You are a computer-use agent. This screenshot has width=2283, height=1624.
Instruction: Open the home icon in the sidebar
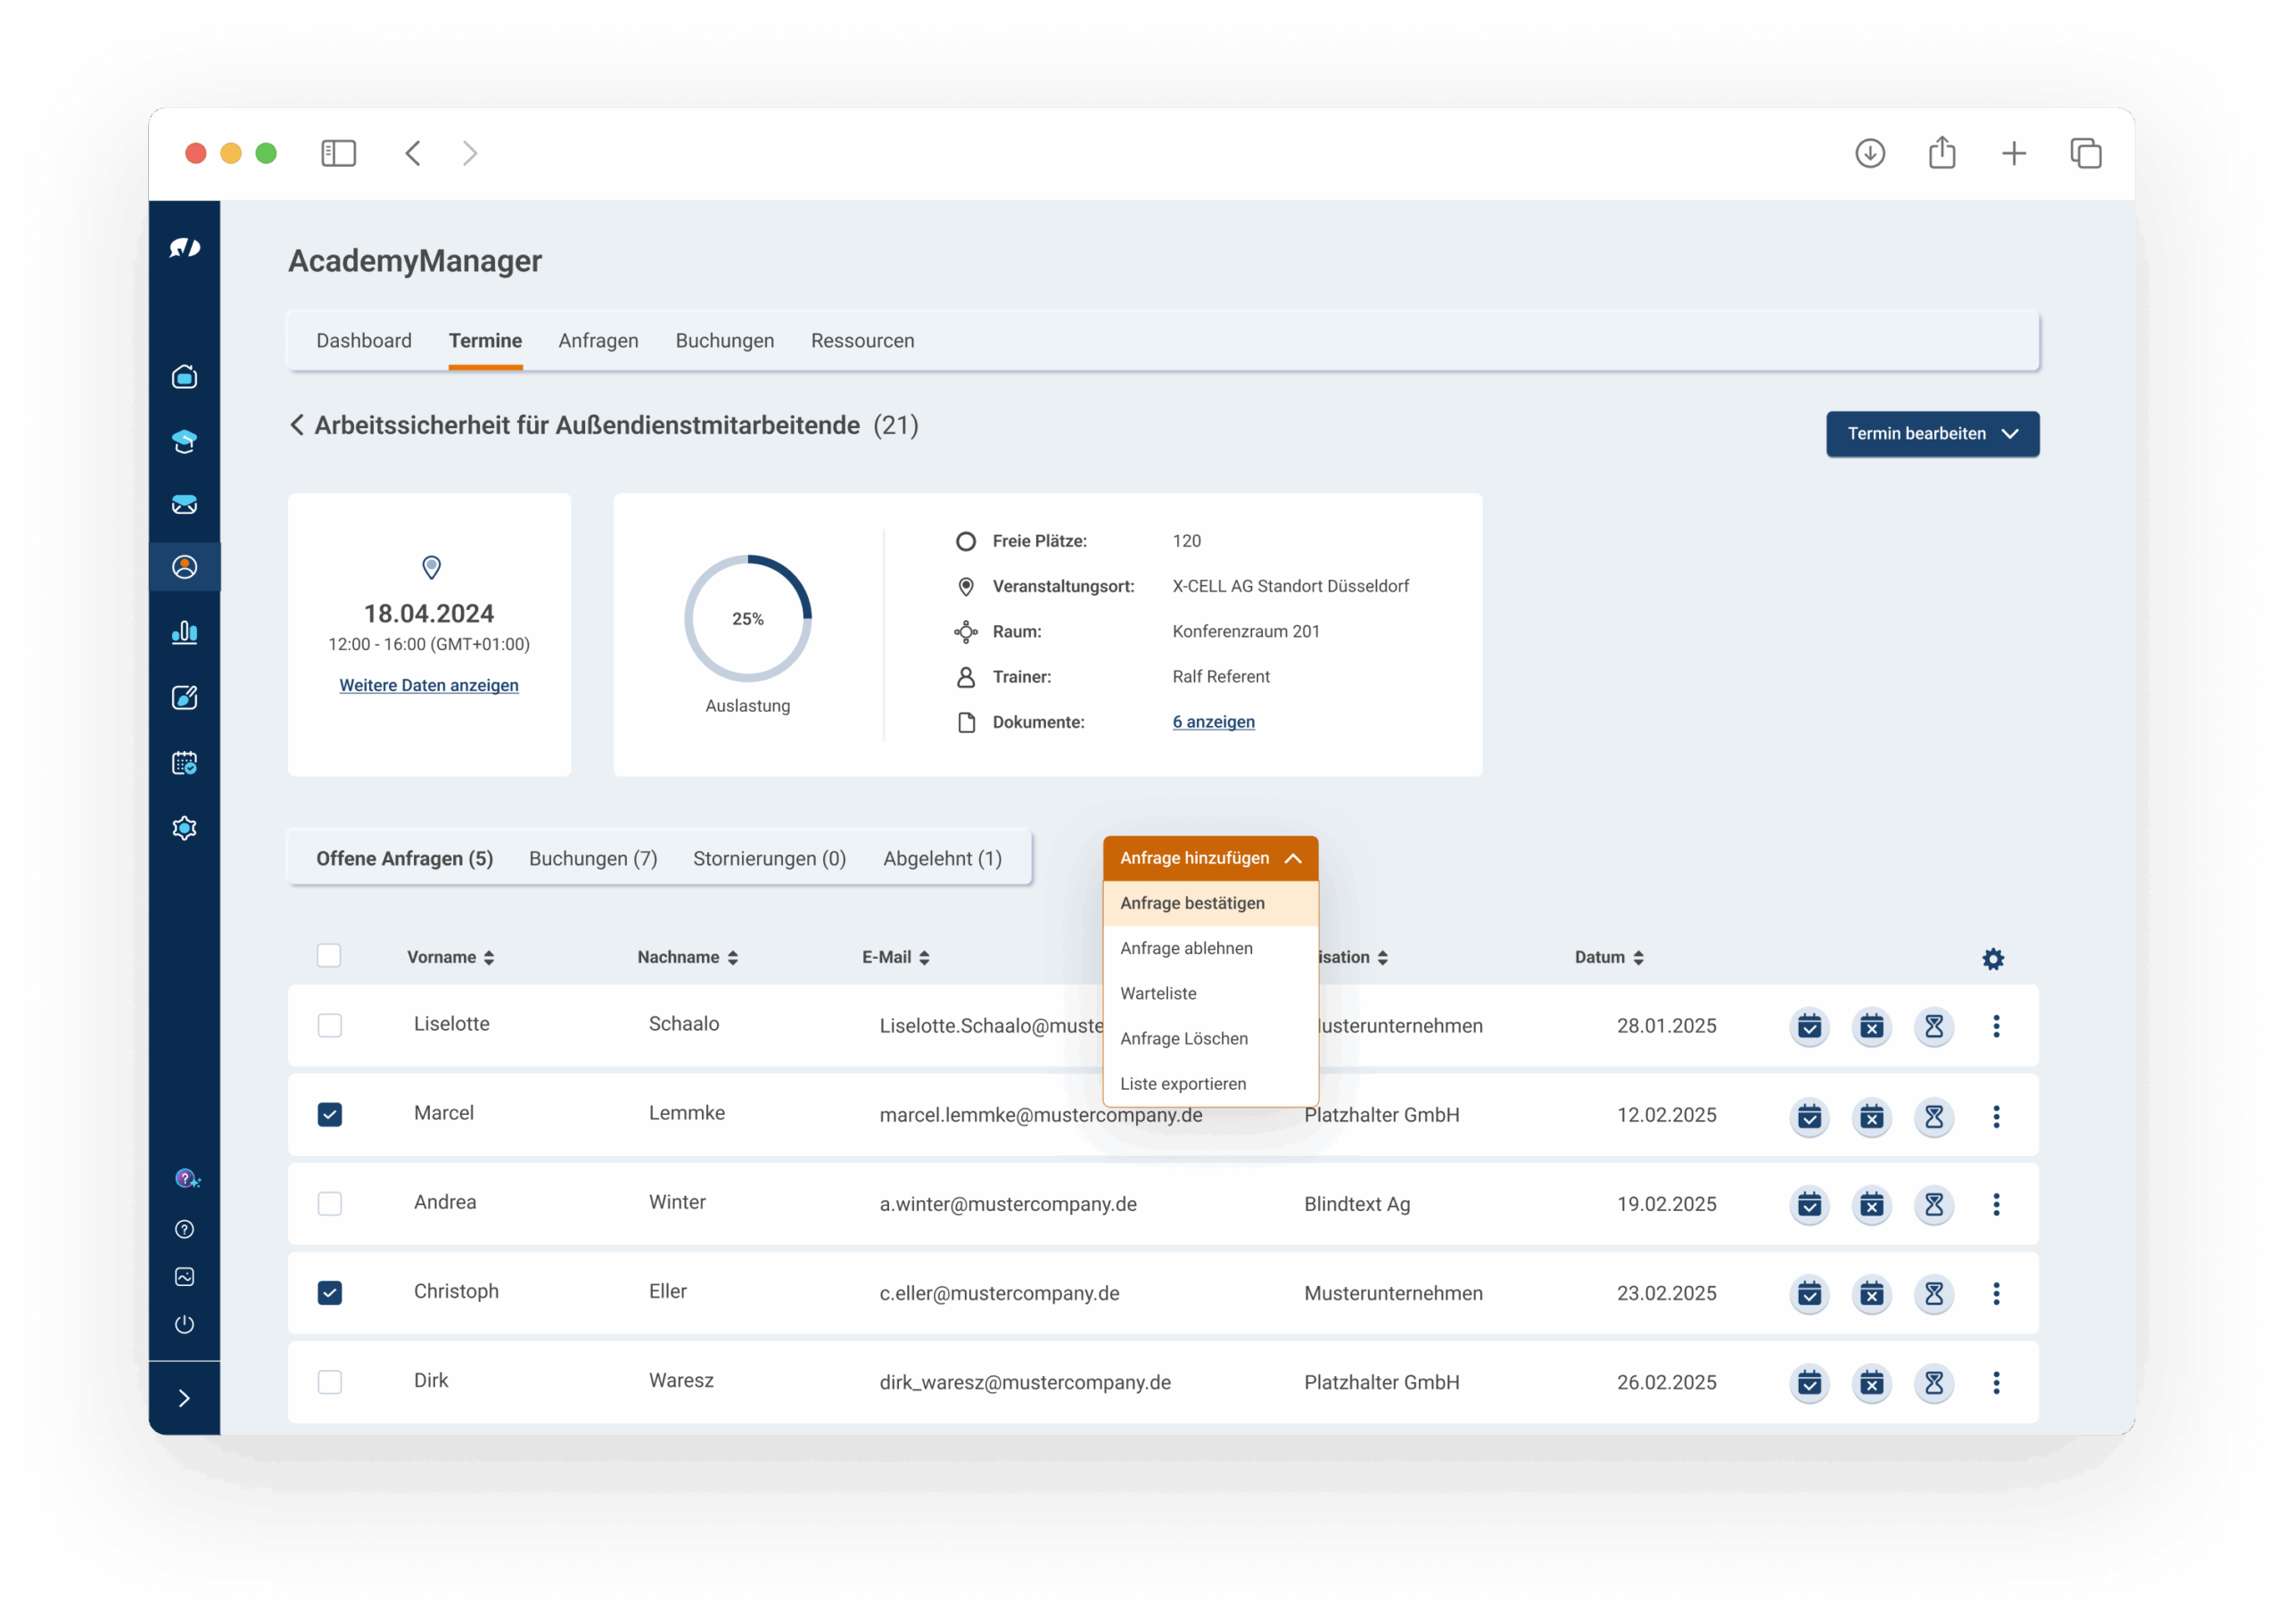(184, 377)
